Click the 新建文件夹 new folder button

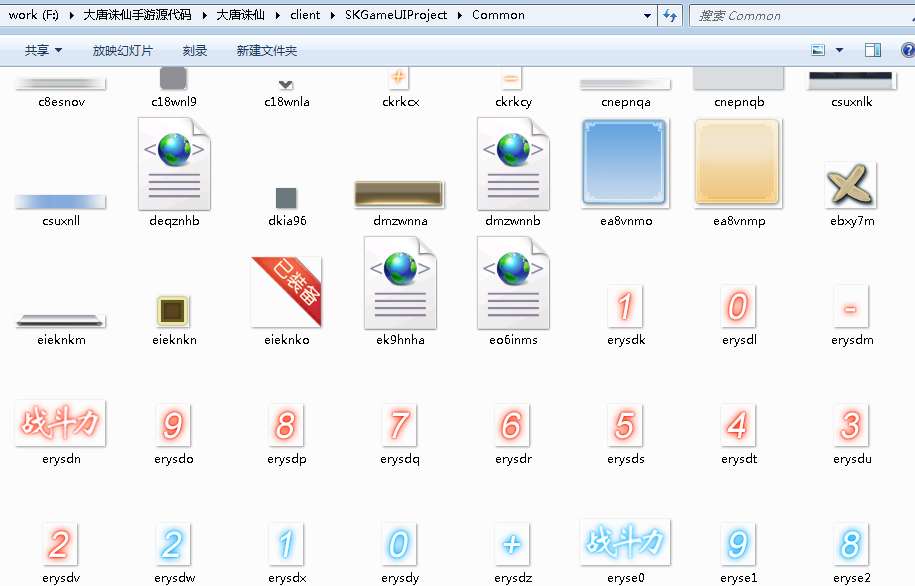pos(266,50)
